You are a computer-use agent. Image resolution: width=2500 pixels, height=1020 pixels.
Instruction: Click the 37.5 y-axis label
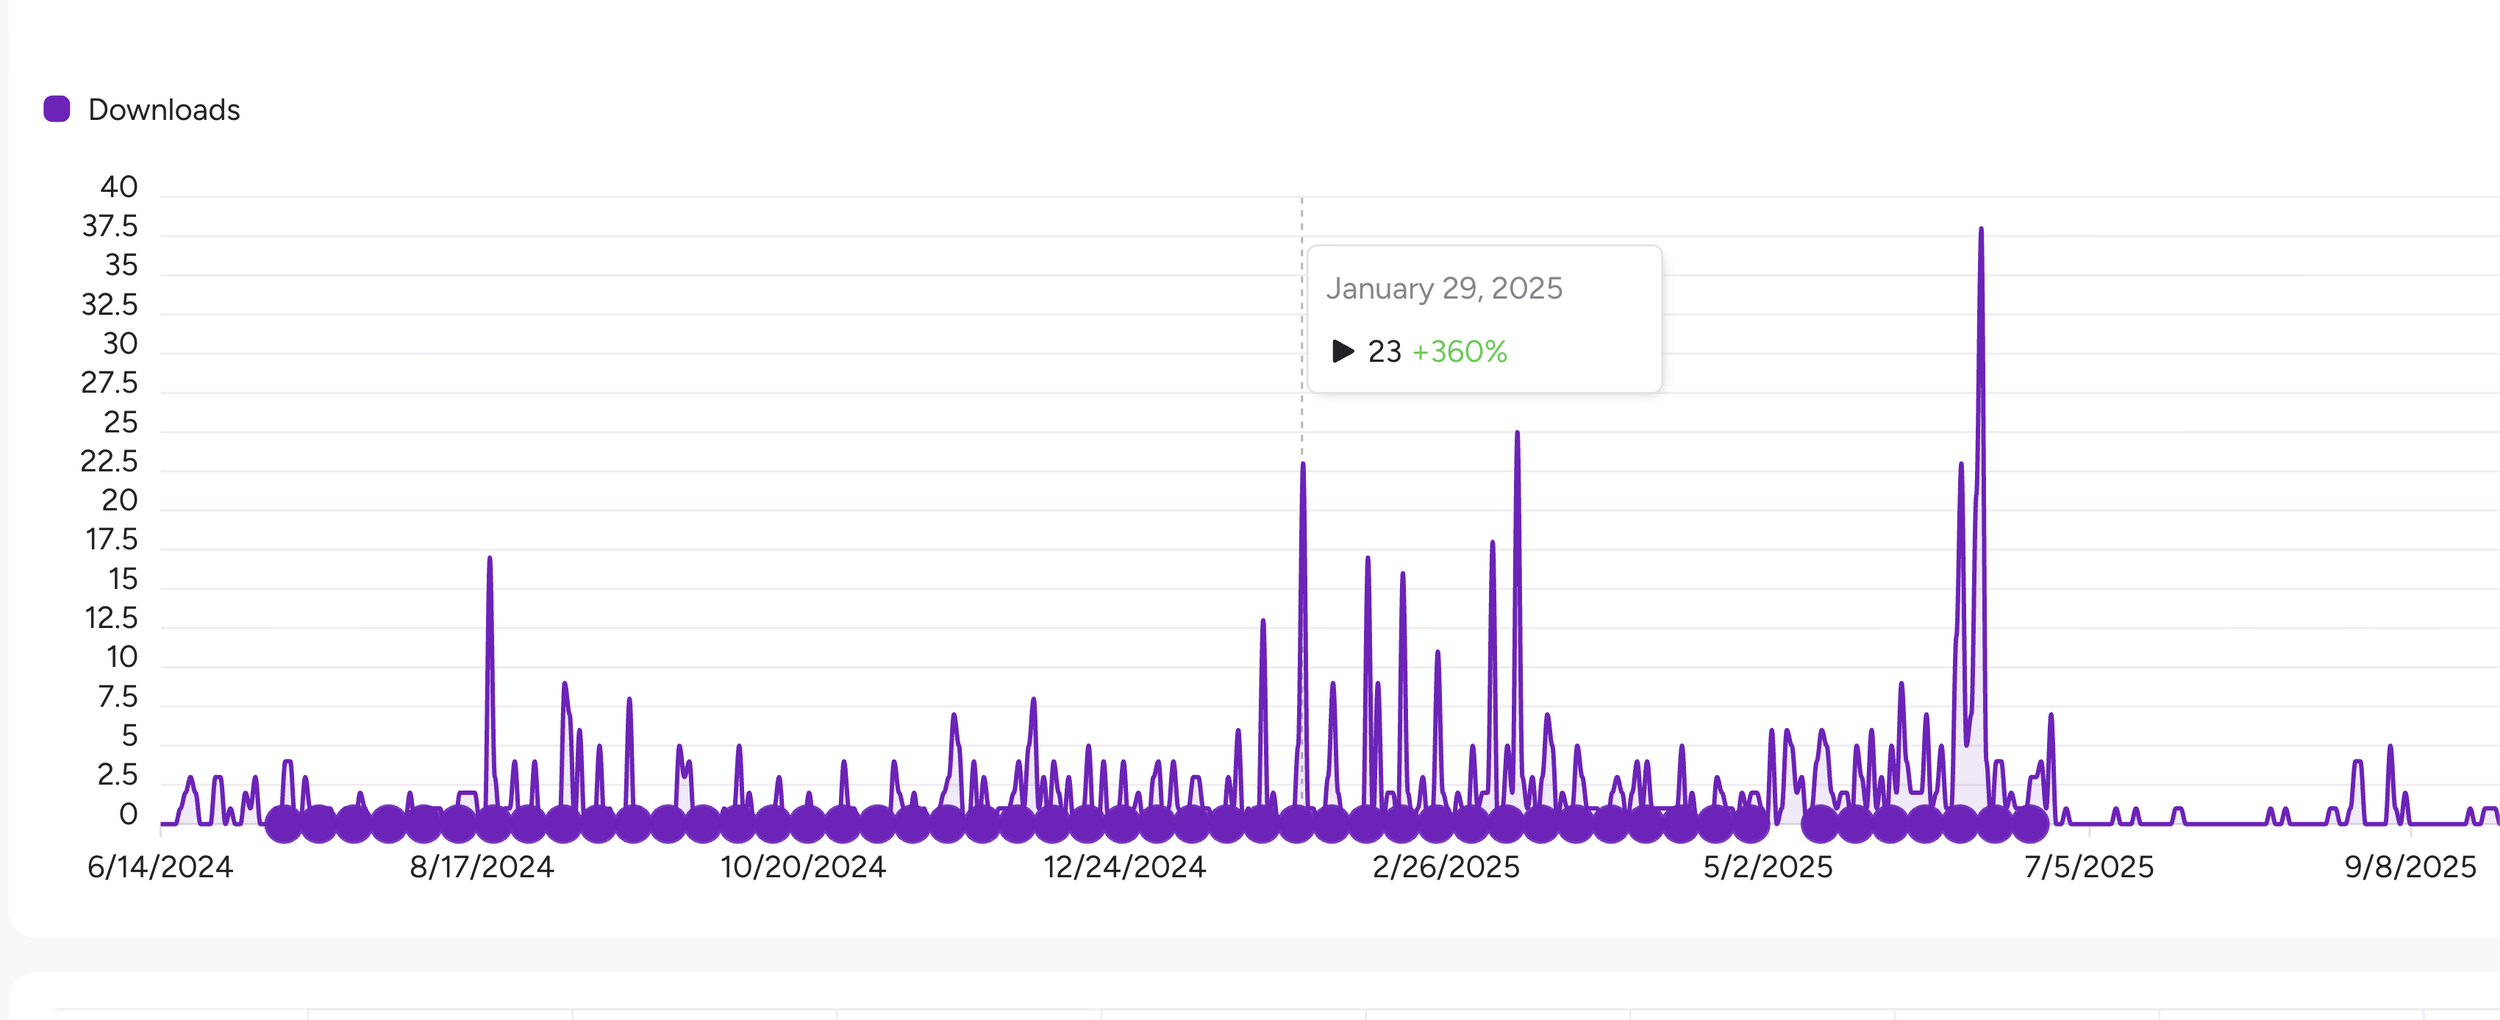(x=110, y=226)
